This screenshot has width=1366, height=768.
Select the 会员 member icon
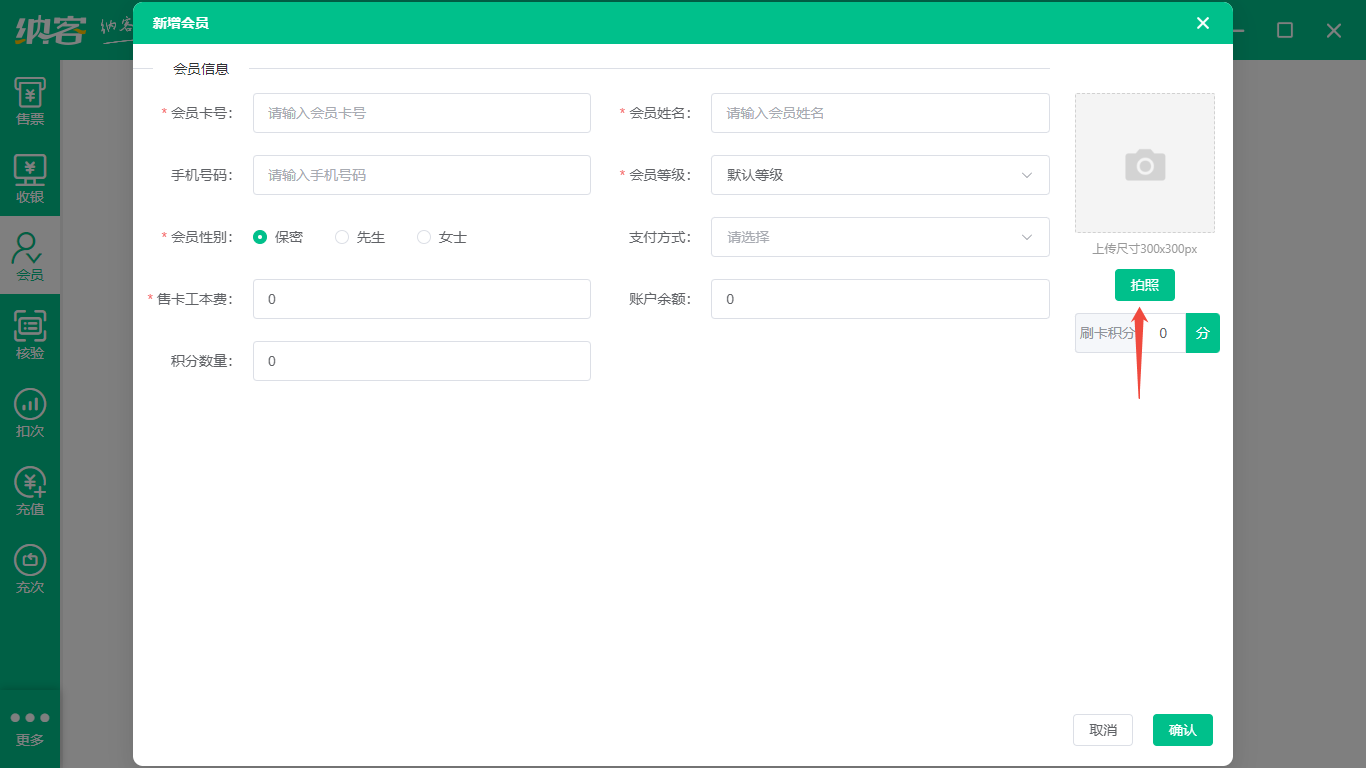[x=29, y=255]
